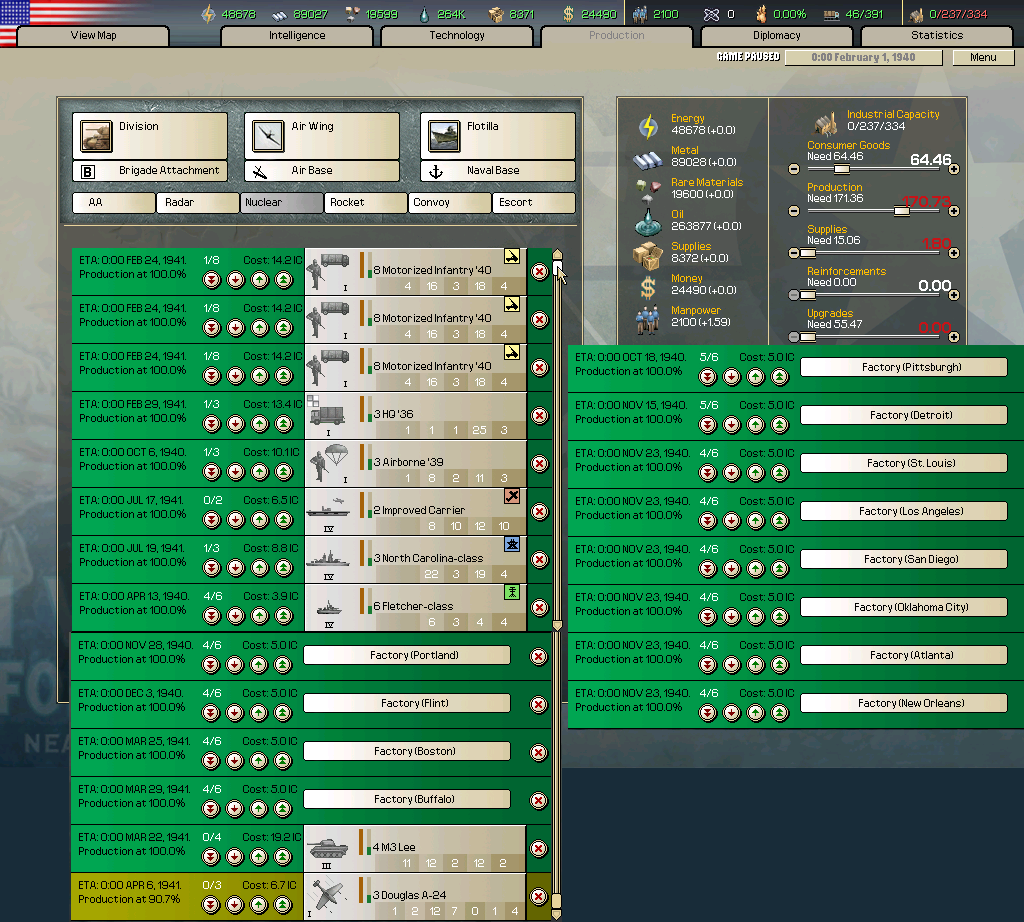The height and width of the screenshot is (922, 1024).
Task: Move Factory (Oklahoma City) order down one
Action: tap(731, 617)
